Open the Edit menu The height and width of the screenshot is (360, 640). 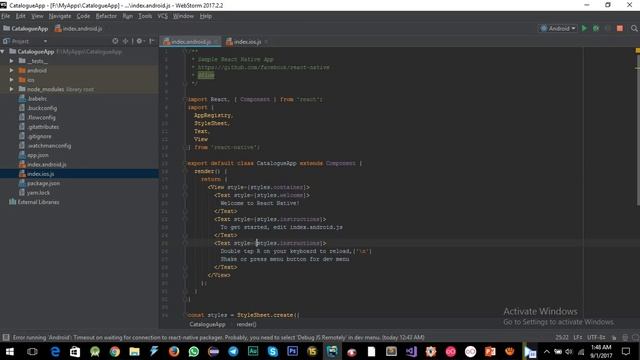pos(20,16)
